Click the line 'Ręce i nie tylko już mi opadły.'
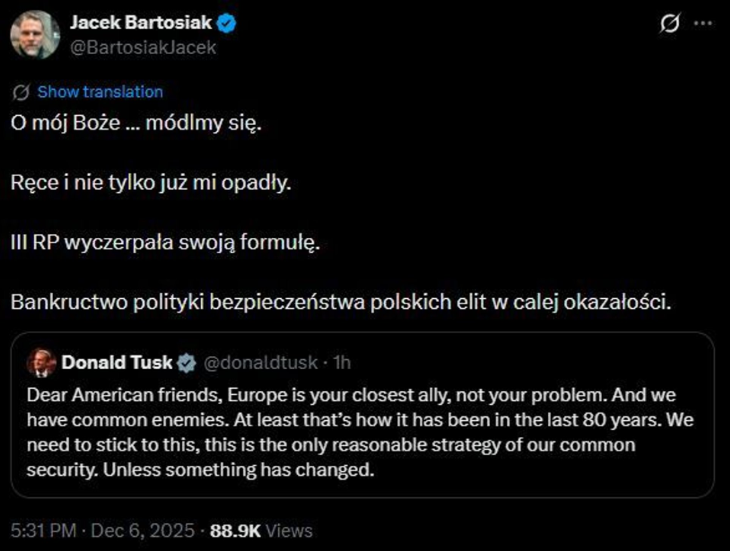Viewport: 730px width, 551px height. click(150, 186)
